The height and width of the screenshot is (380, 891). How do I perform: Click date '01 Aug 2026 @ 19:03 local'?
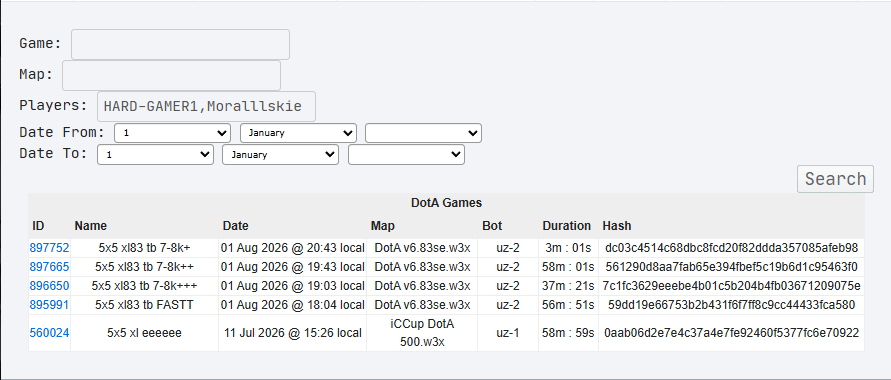pyautogui.click(x=293, y=286)
